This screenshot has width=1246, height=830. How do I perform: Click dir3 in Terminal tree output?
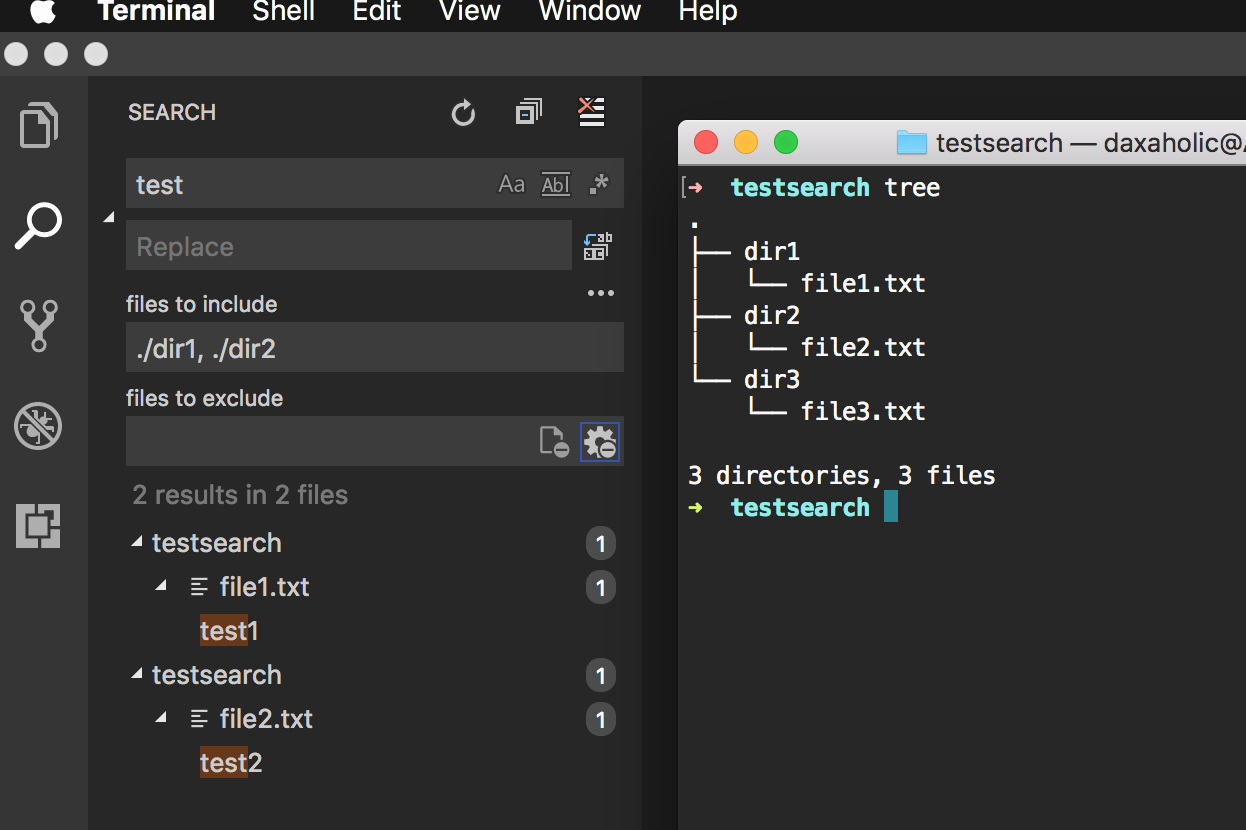coord(772,379)
